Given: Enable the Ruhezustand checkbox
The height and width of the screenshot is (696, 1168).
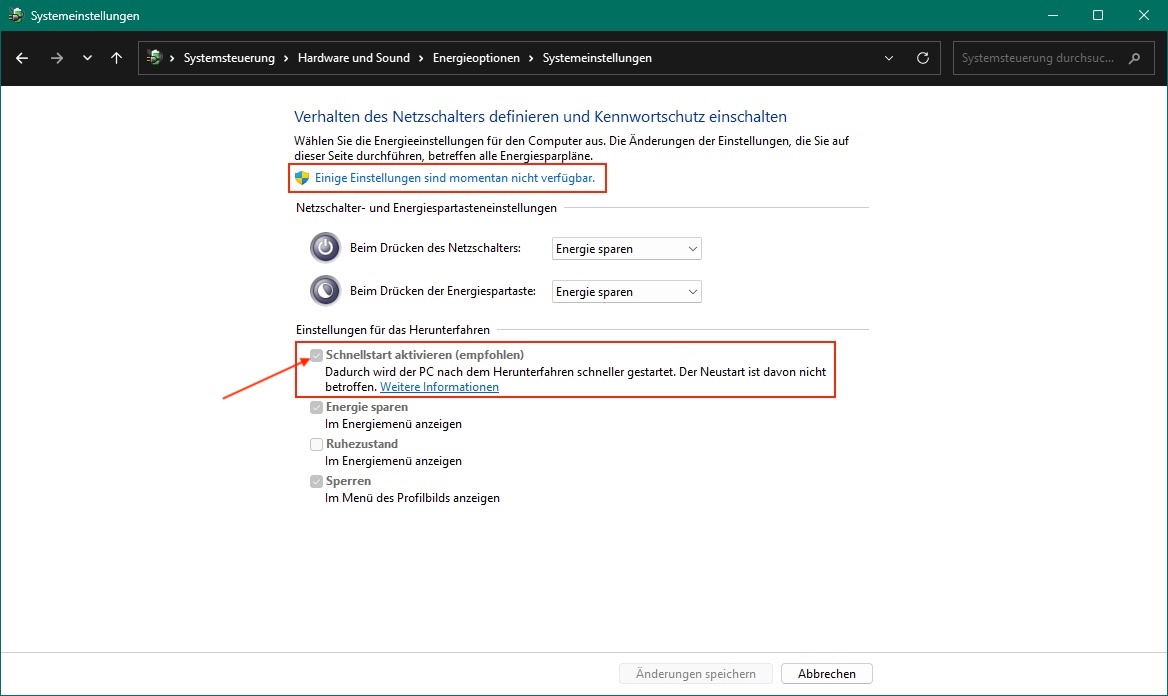Looking at the screenshot, I should [x=316, y=444].
